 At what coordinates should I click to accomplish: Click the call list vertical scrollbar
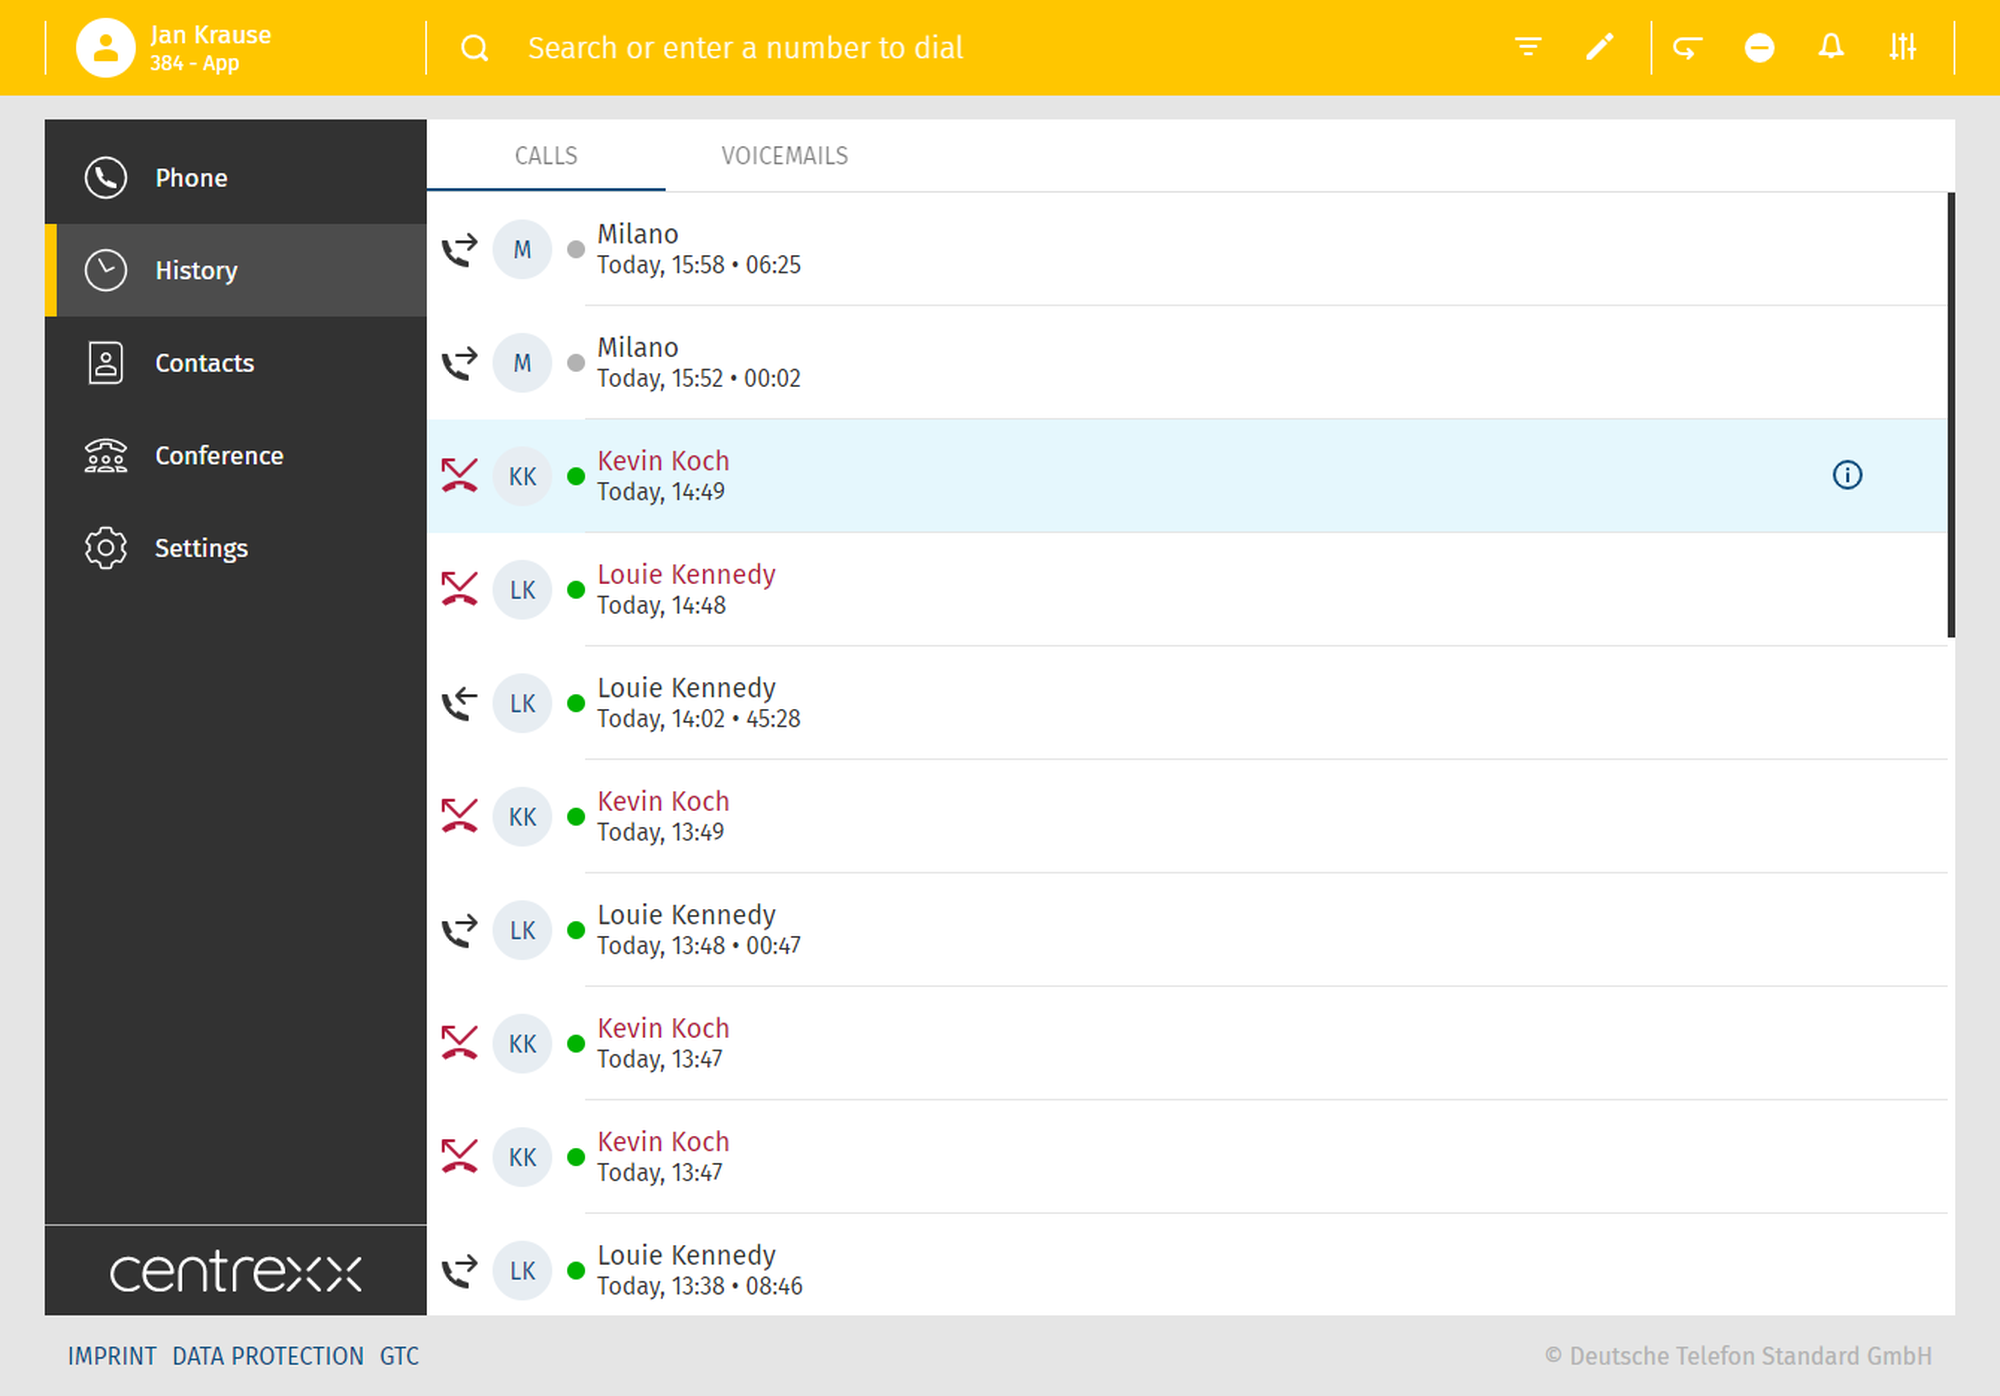[1950, 415]
